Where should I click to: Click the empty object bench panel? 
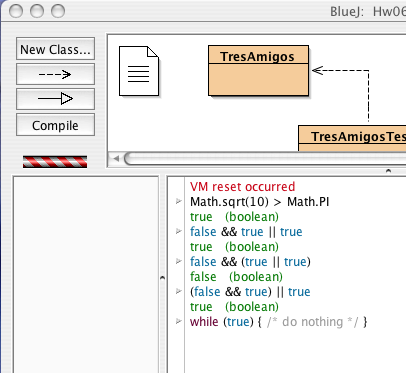tap(86, 275)
